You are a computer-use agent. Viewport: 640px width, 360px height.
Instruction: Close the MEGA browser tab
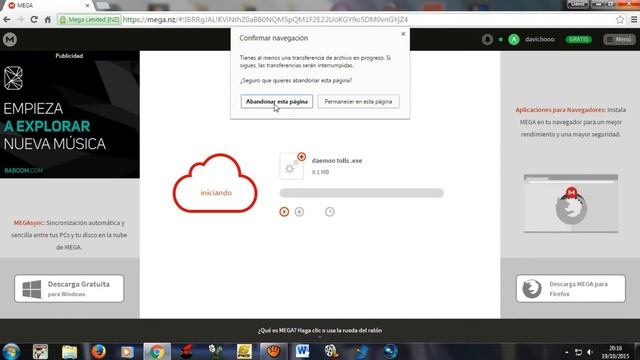point(87,6)
